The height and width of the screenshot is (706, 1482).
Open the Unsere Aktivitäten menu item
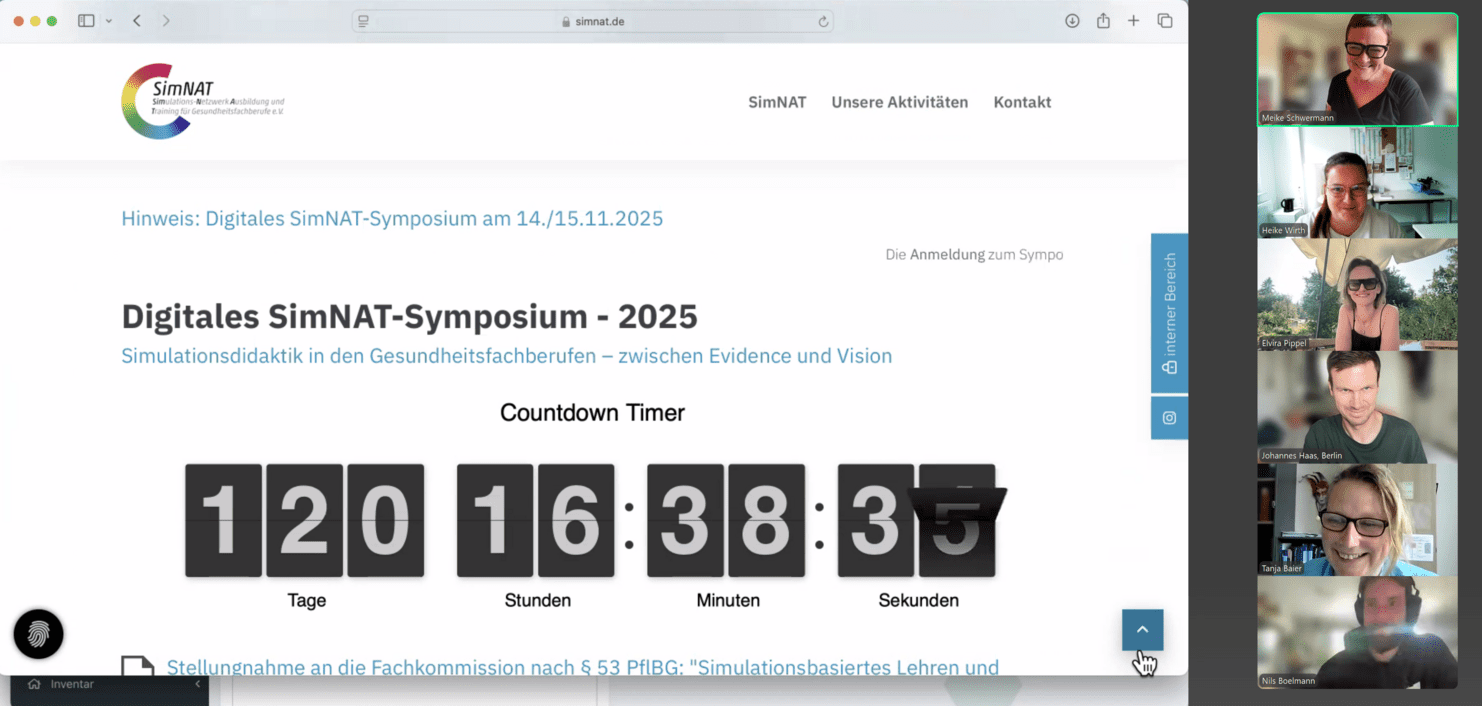(900, 102)
